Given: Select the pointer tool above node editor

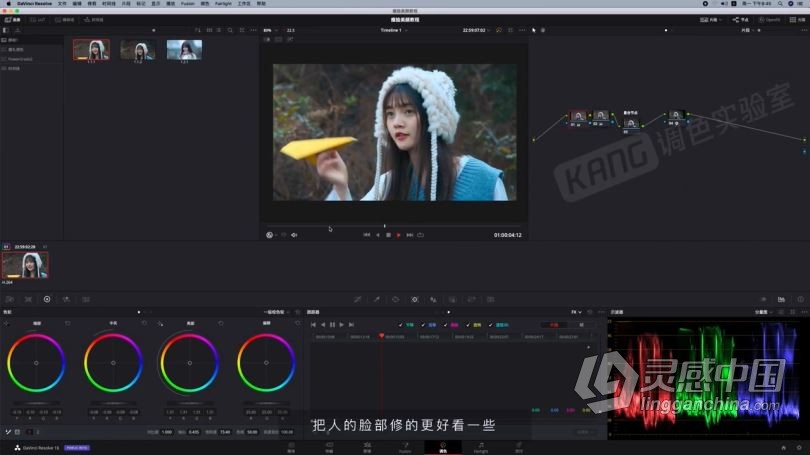Looking at the screenshot, I should pos(534,30).
